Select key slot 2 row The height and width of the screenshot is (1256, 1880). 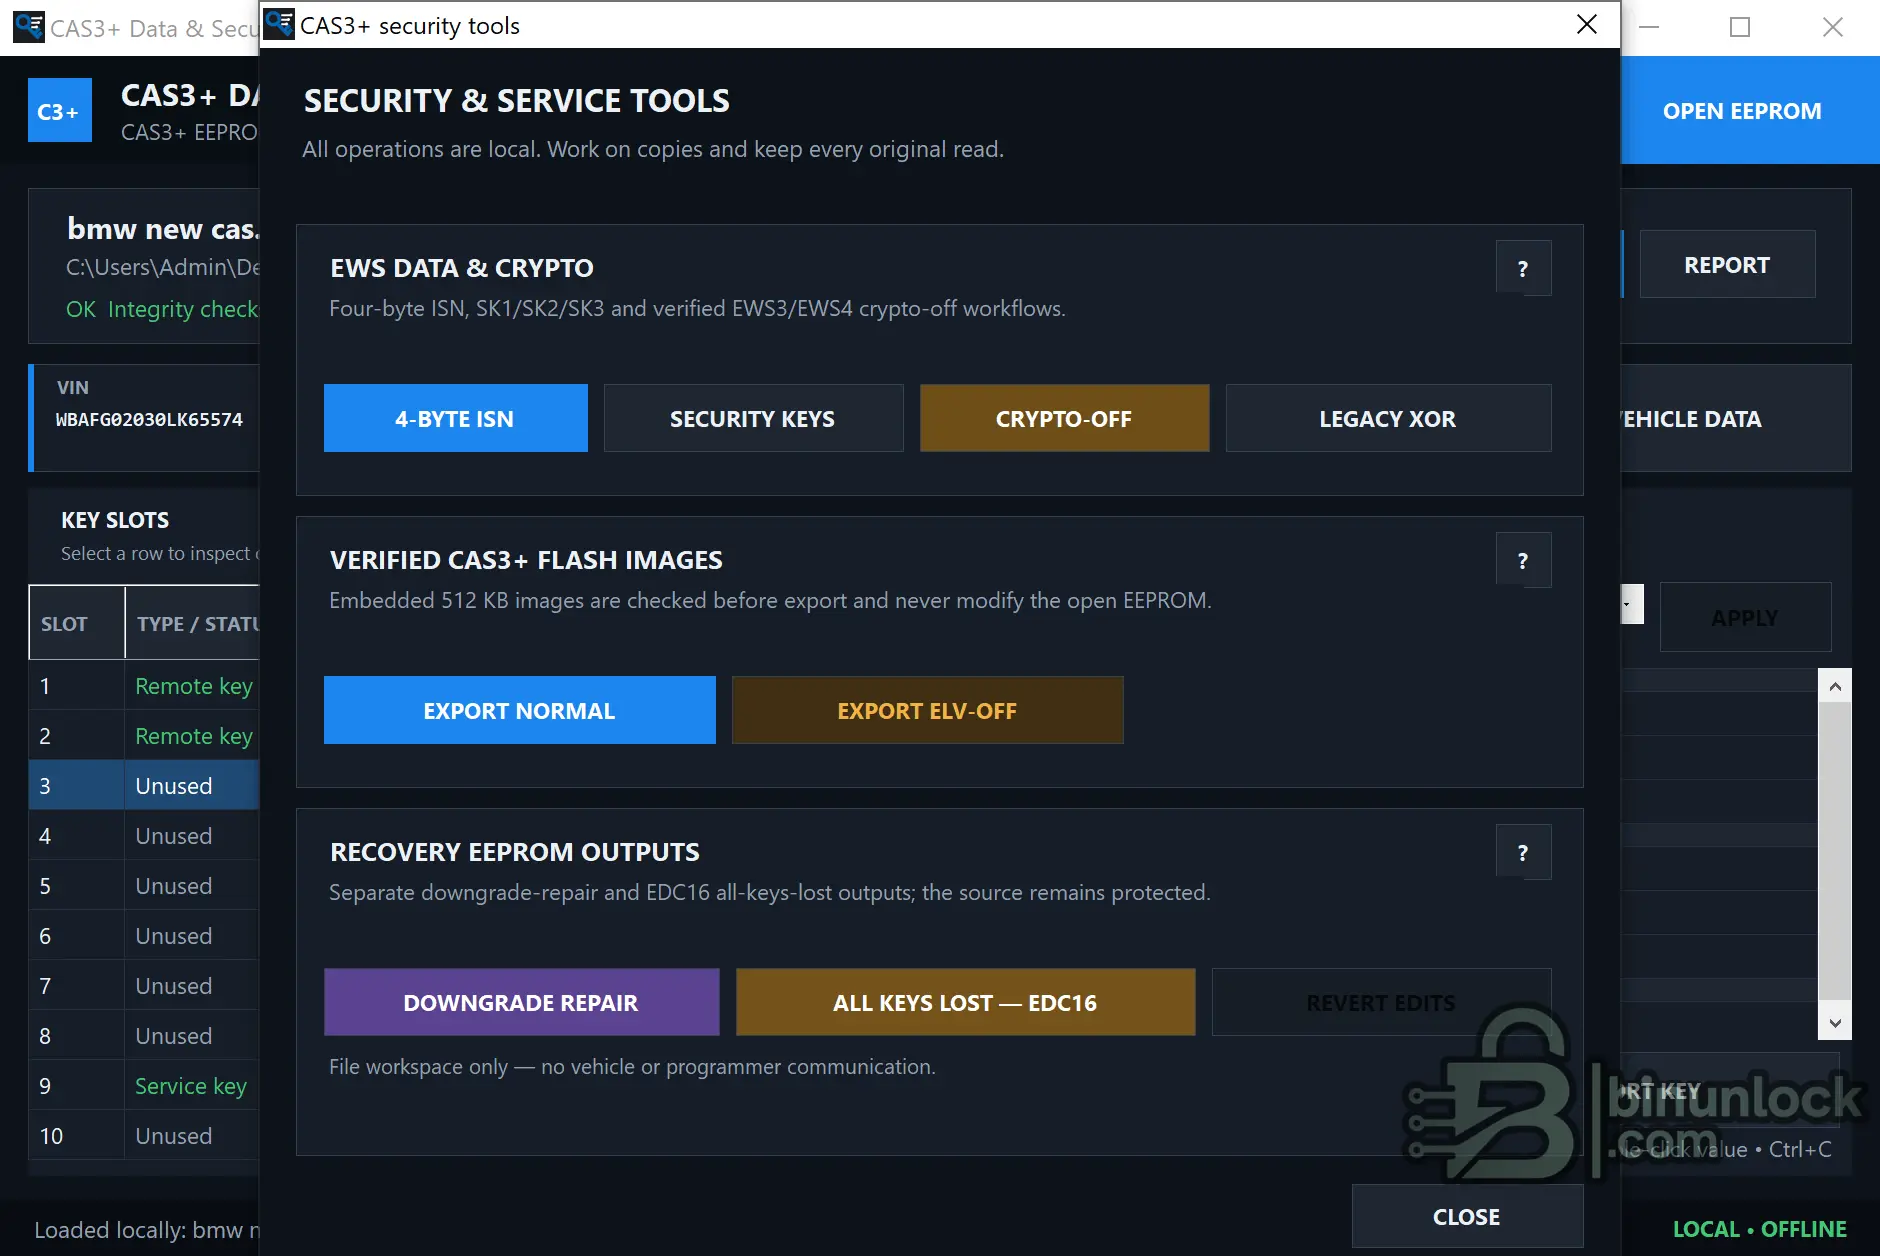pos(144,736)
